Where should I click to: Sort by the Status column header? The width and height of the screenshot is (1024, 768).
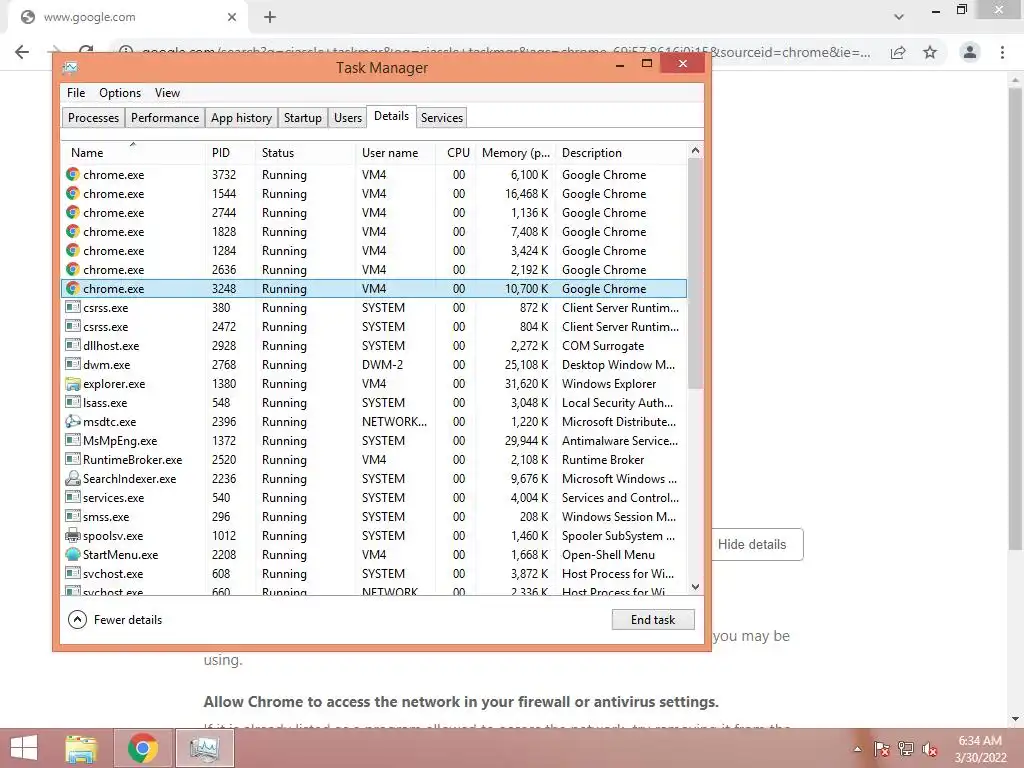tap(304, 152)
